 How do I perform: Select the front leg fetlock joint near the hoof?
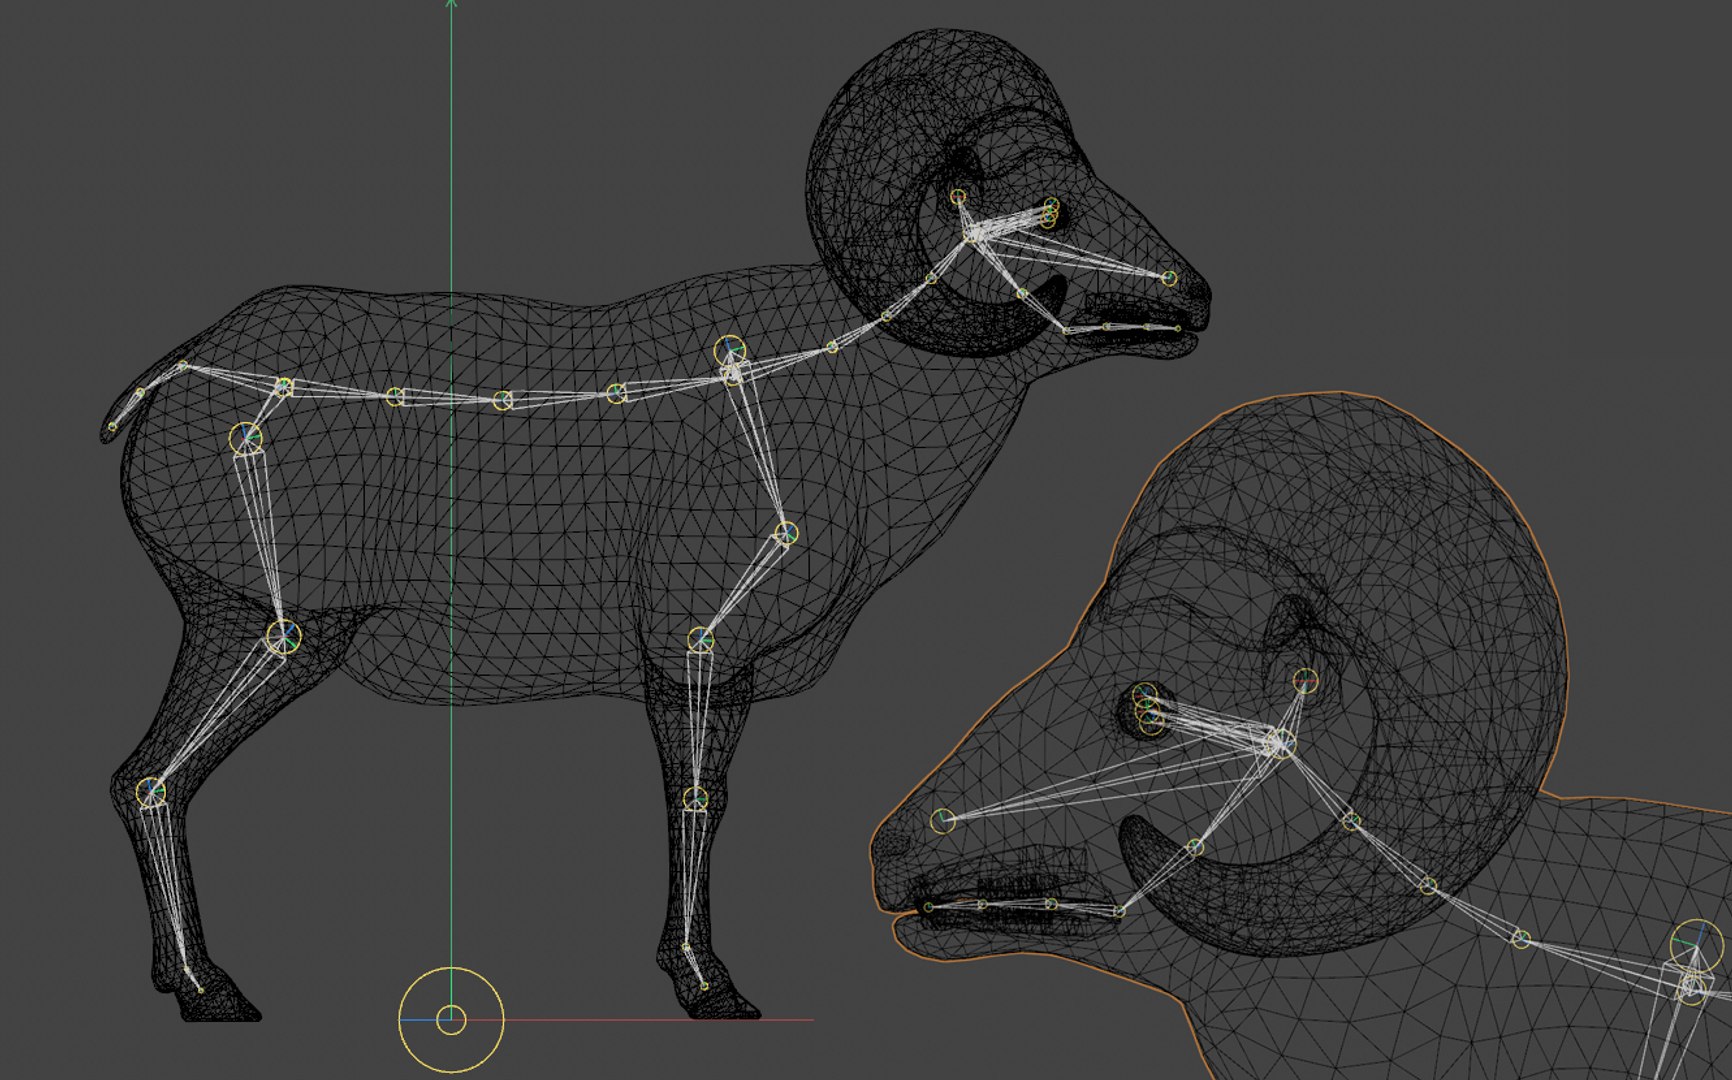[686, 946]
